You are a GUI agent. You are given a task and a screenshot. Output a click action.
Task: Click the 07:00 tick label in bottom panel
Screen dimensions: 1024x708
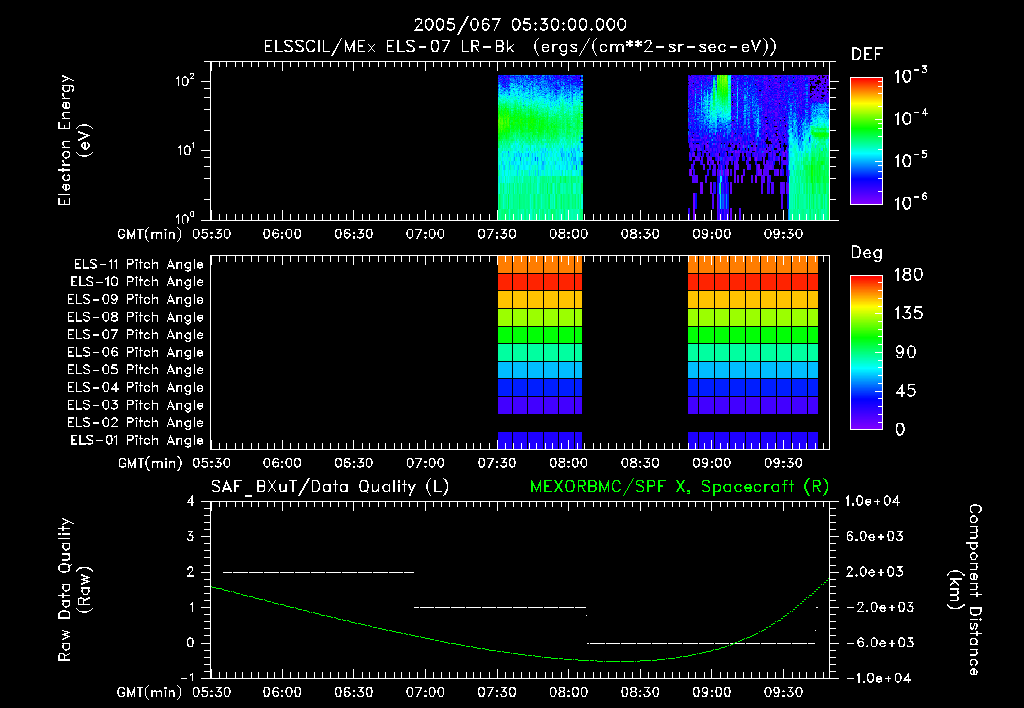point(425,693)
